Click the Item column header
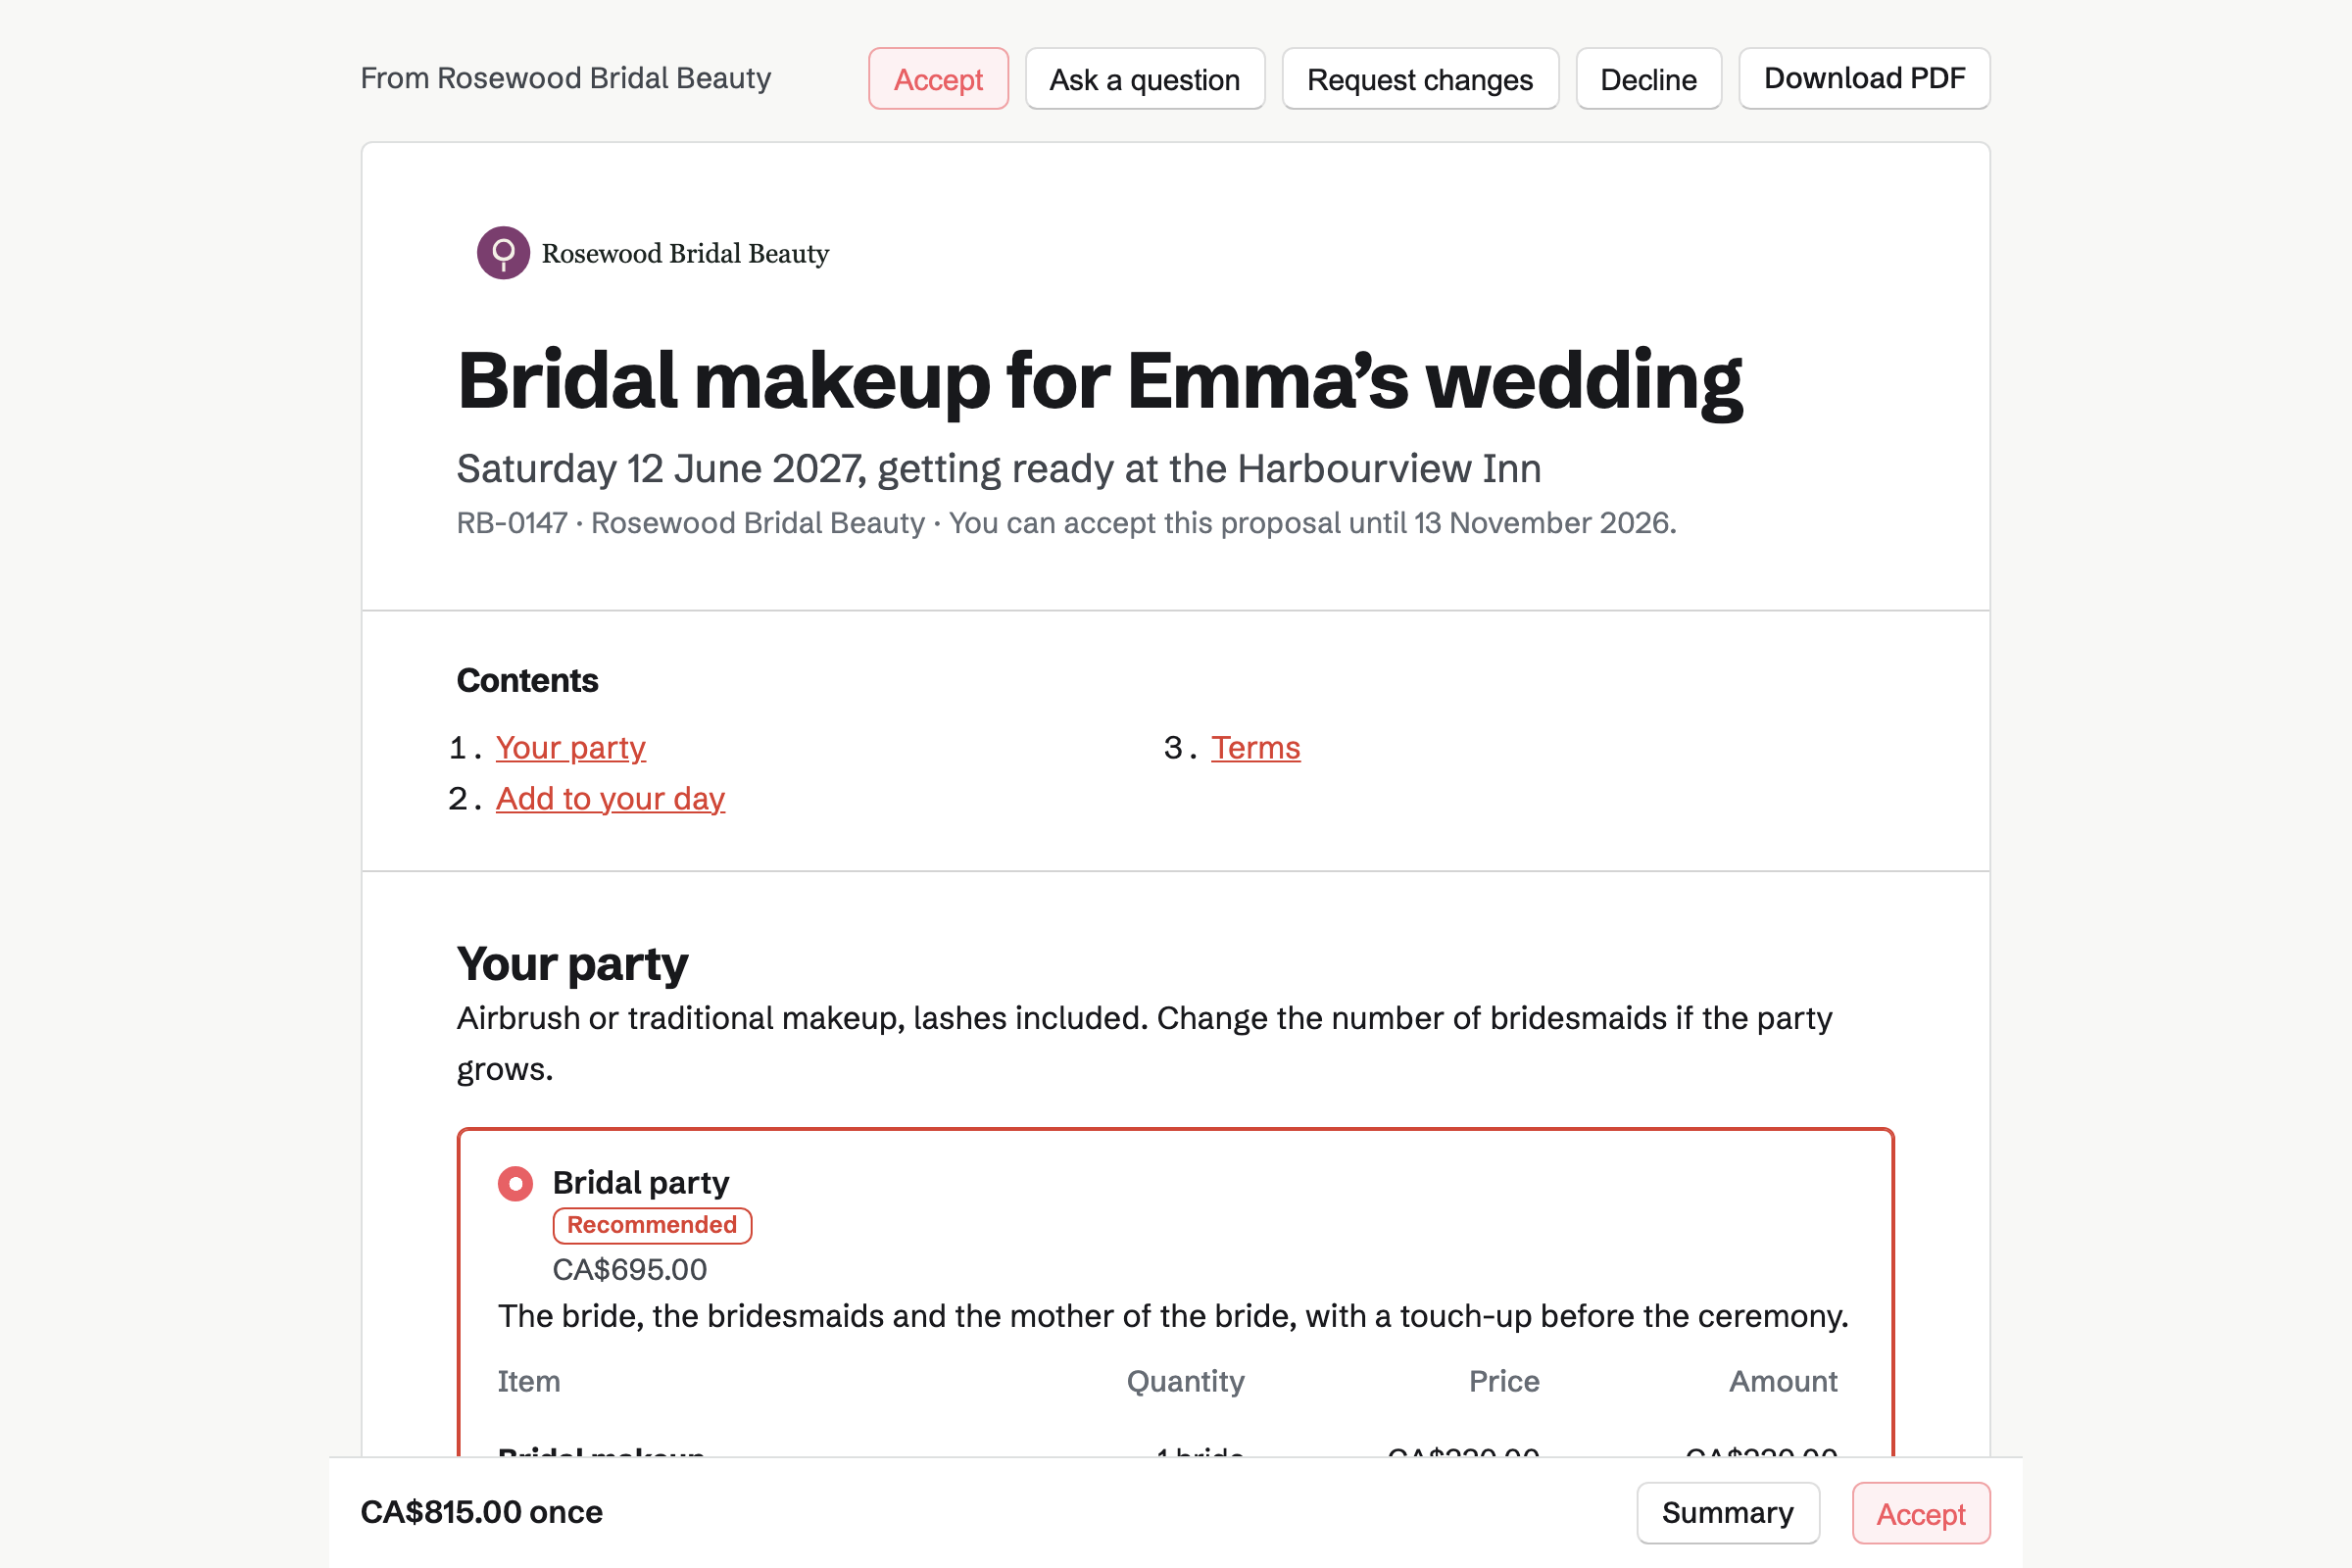This screenshot has height=1568, width=2352. tap(529, 1381)
